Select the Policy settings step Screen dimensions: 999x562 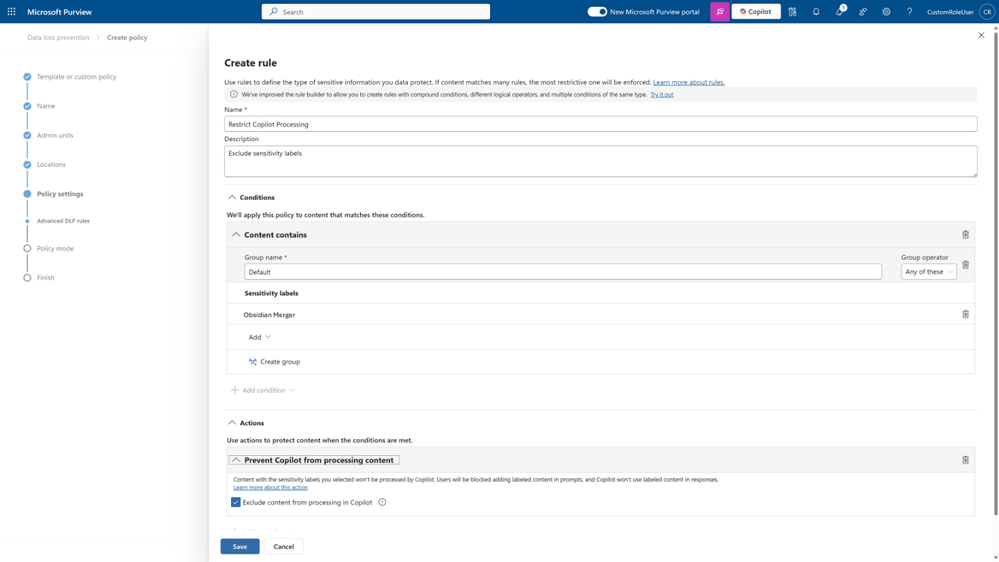[60, 194]
